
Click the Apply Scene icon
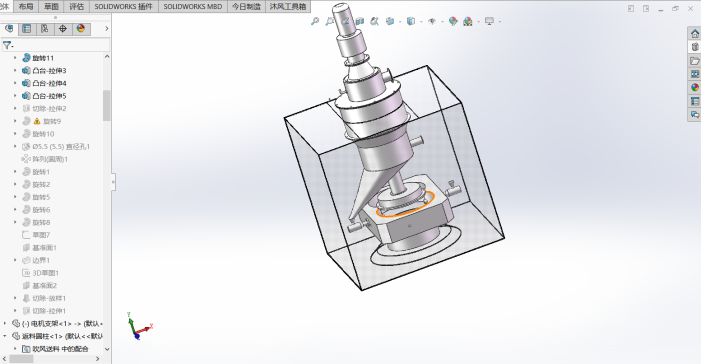[468, 21]
